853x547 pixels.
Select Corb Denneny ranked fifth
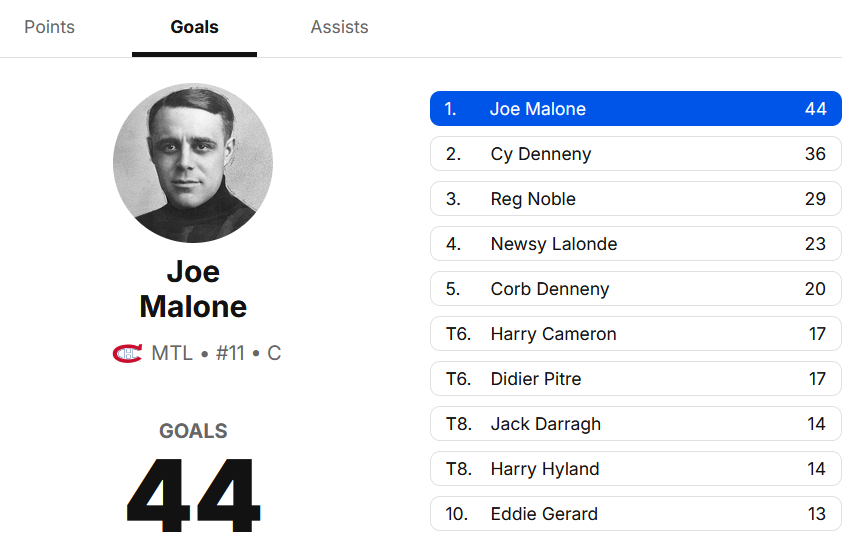[x=635, y=289]
